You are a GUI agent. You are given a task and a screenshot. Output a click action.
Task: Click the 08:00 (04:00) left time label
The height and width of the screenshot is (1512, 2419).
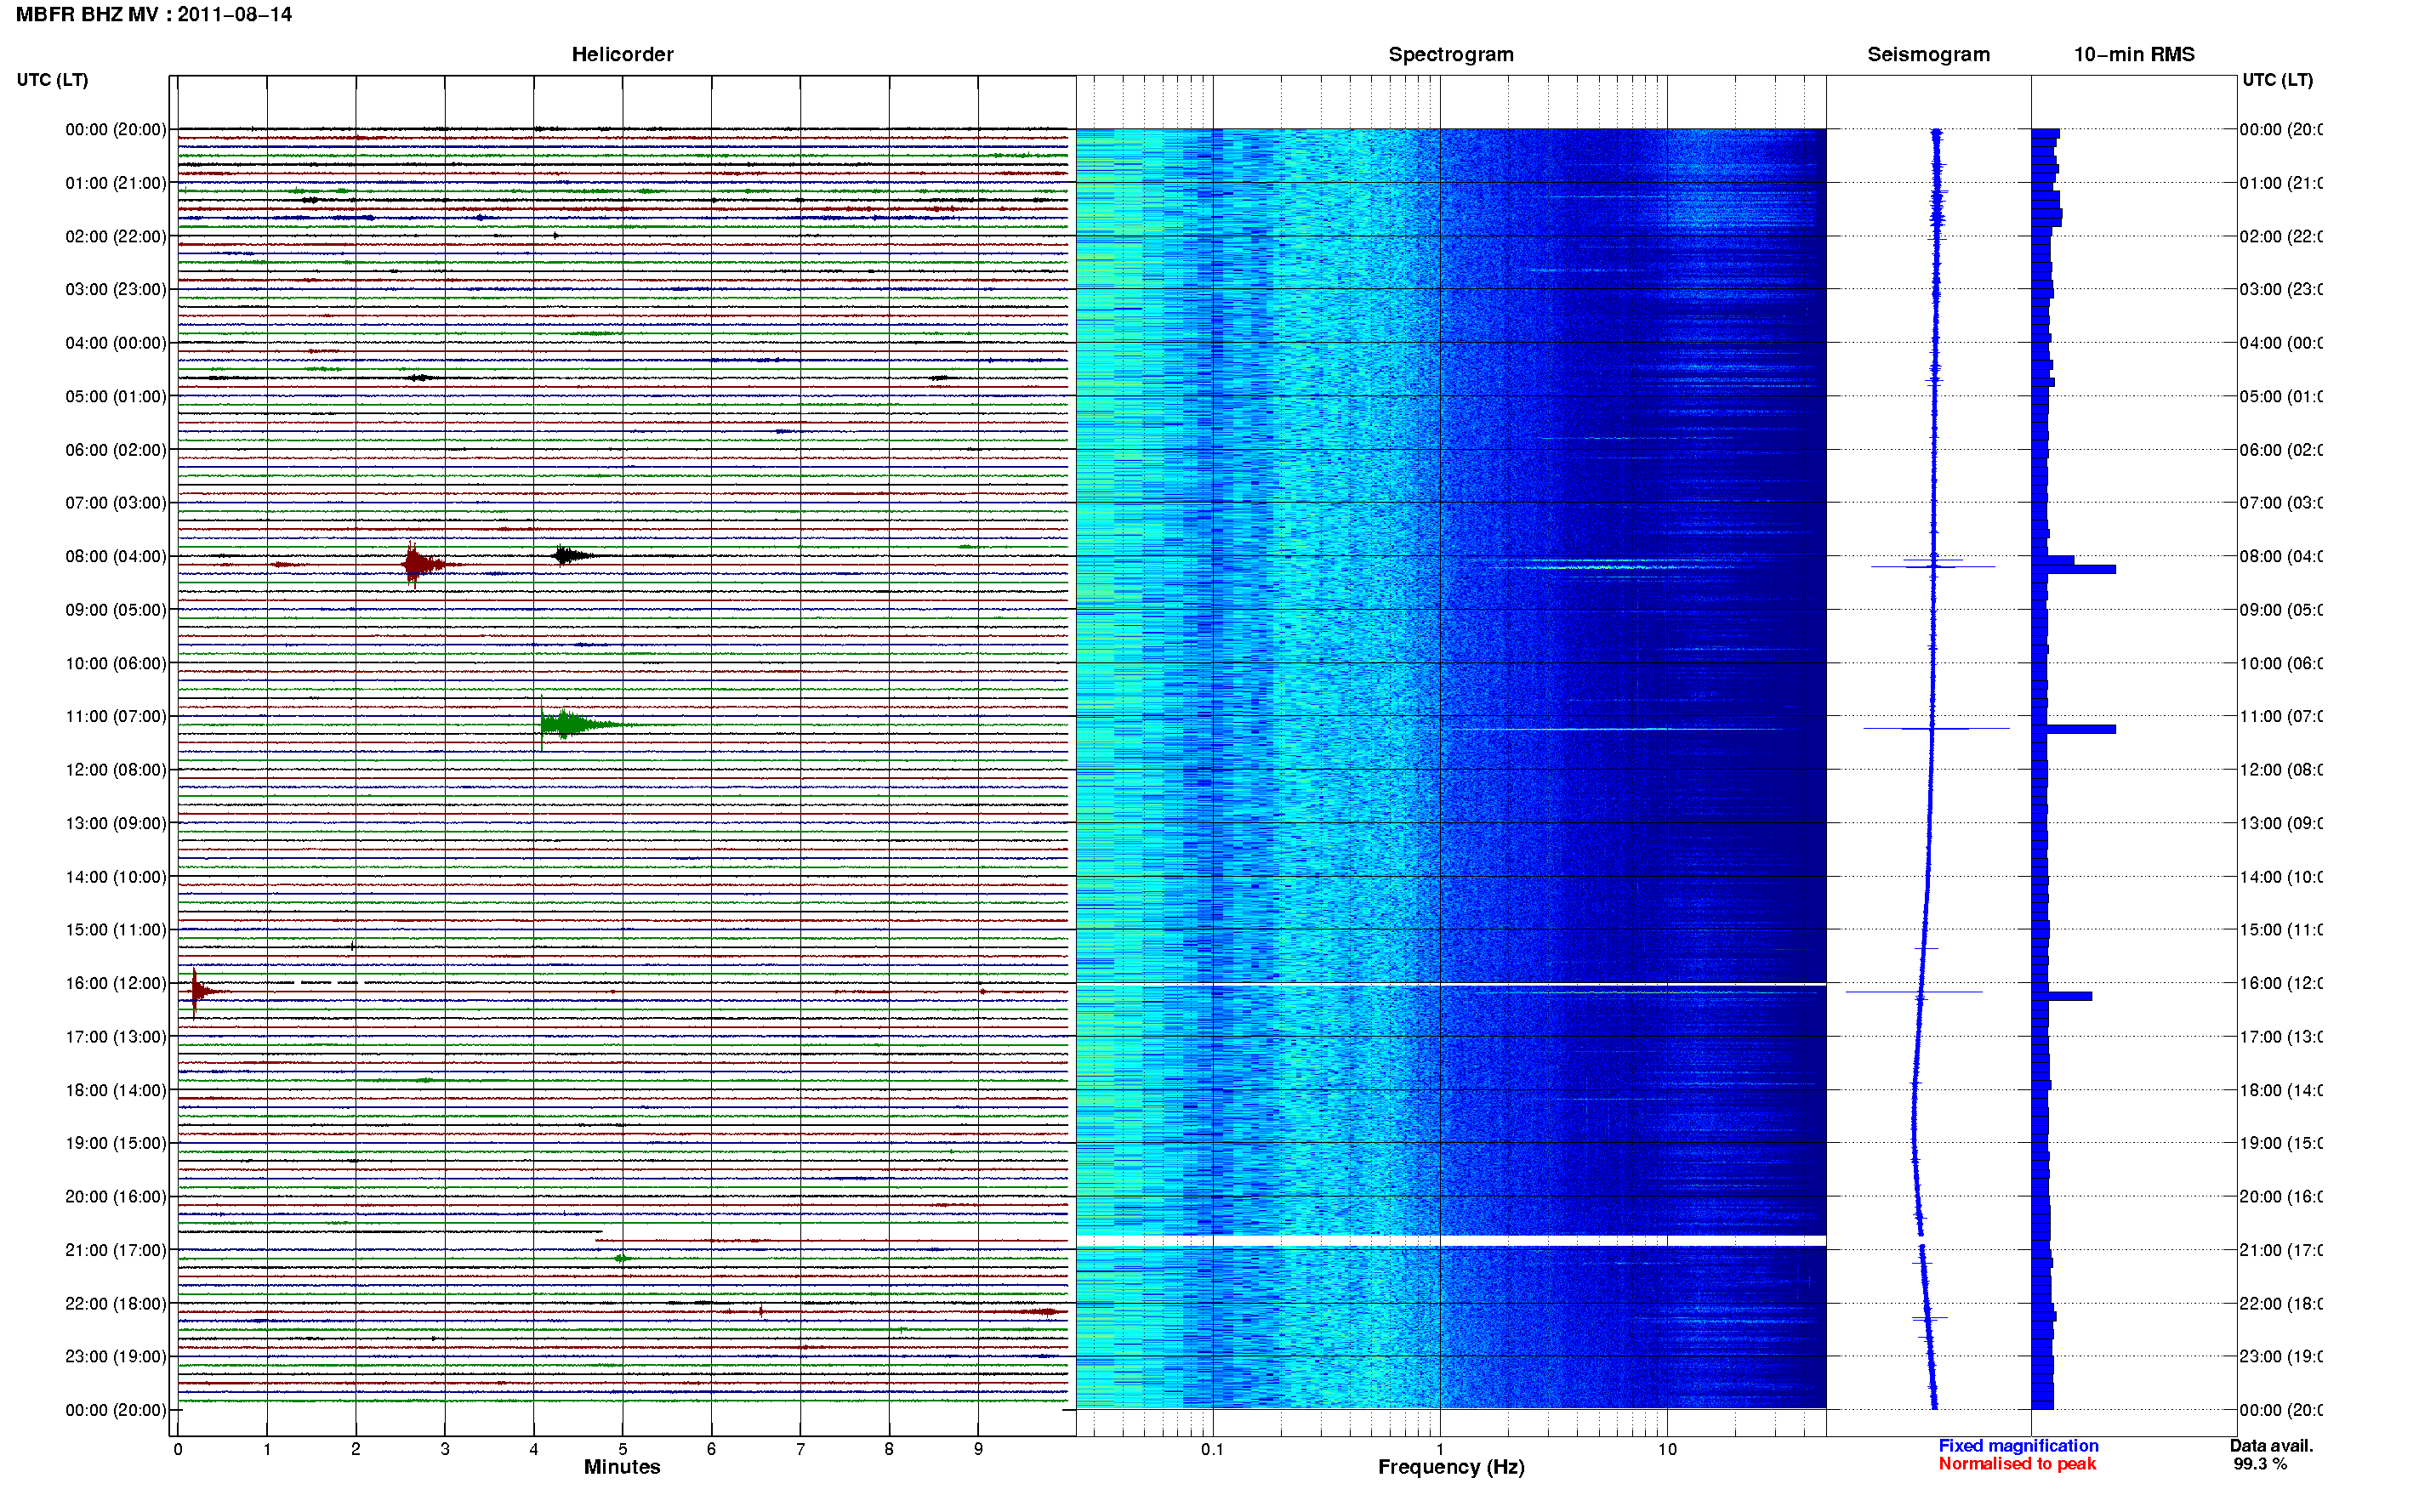[116, 556]
